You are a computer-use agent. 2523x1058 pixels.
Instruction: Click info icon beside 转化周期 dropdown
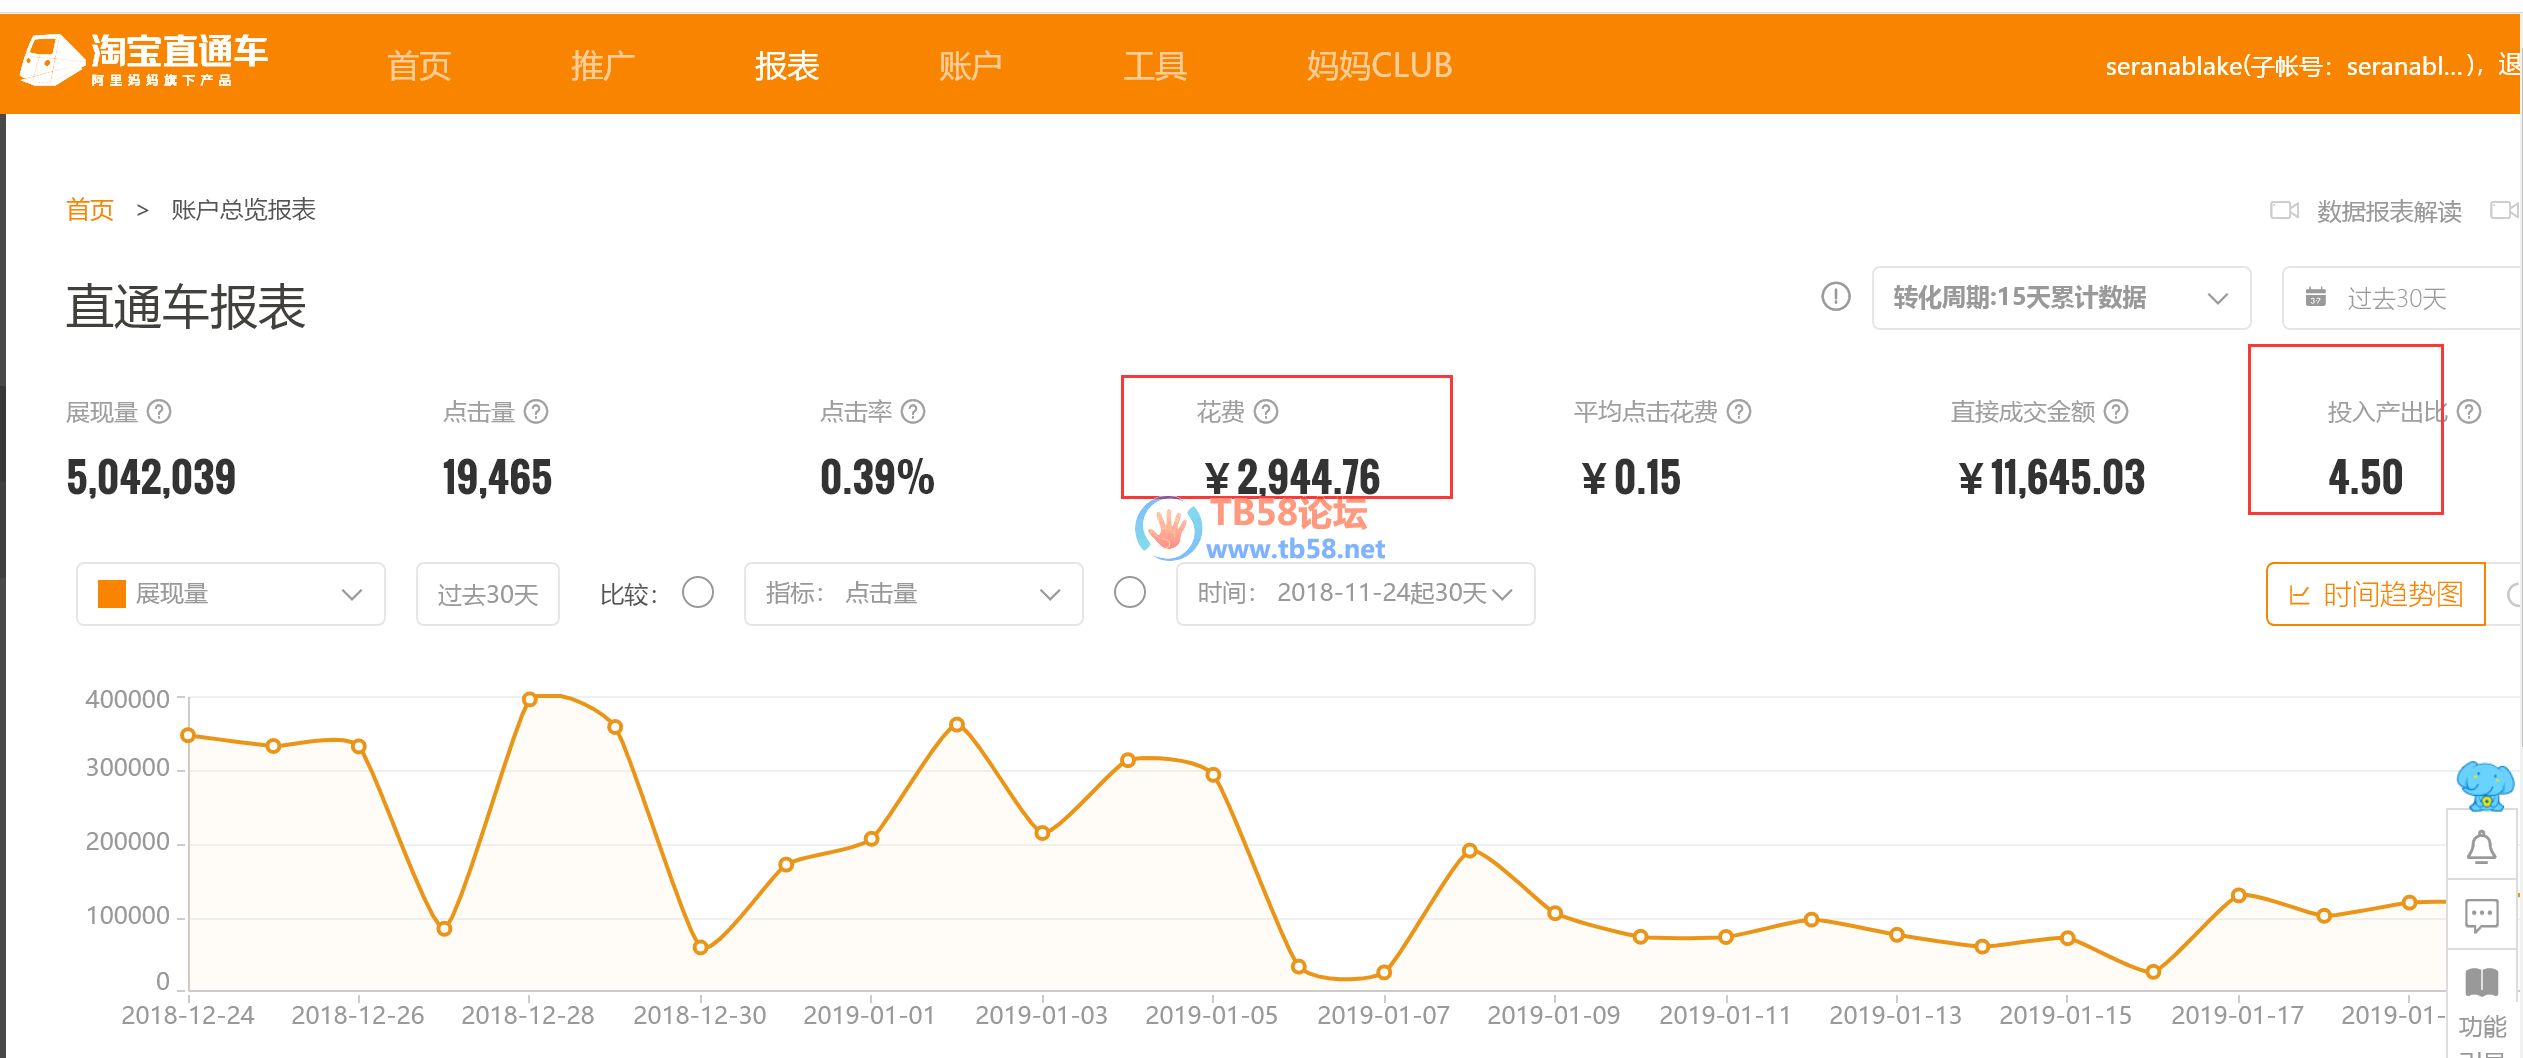point(1835,297)
